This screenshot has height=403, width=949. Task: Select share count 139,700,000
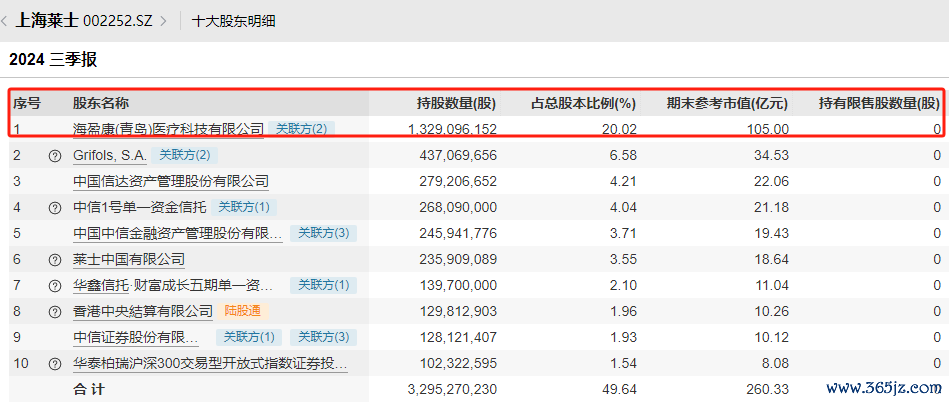458,285
